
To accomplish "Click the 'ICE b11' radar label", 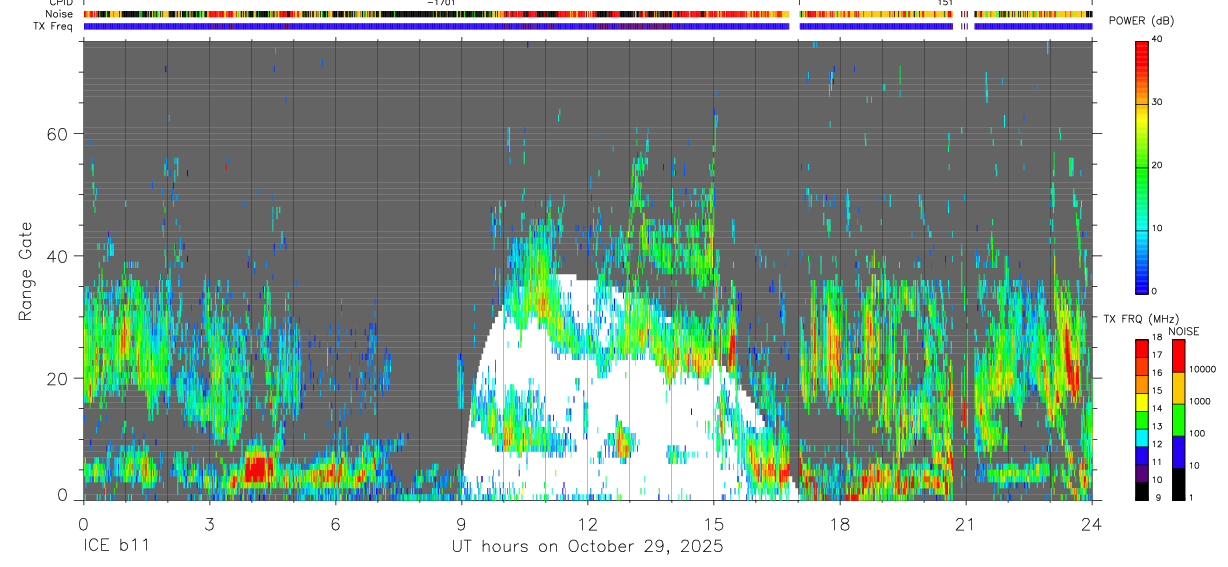I will point(115,547).
